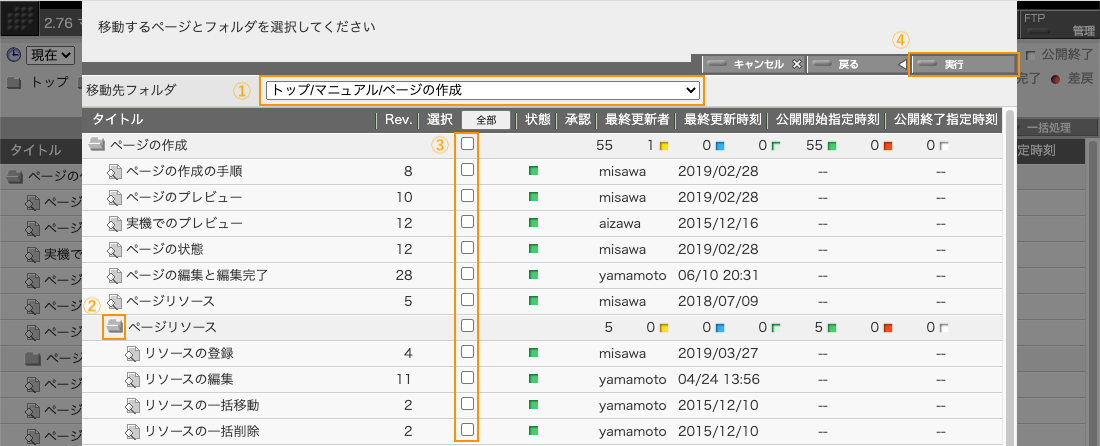The image size is (1100, 446).
Task: Click the ページの作成 folder icon
Action: tap(97, 145)
